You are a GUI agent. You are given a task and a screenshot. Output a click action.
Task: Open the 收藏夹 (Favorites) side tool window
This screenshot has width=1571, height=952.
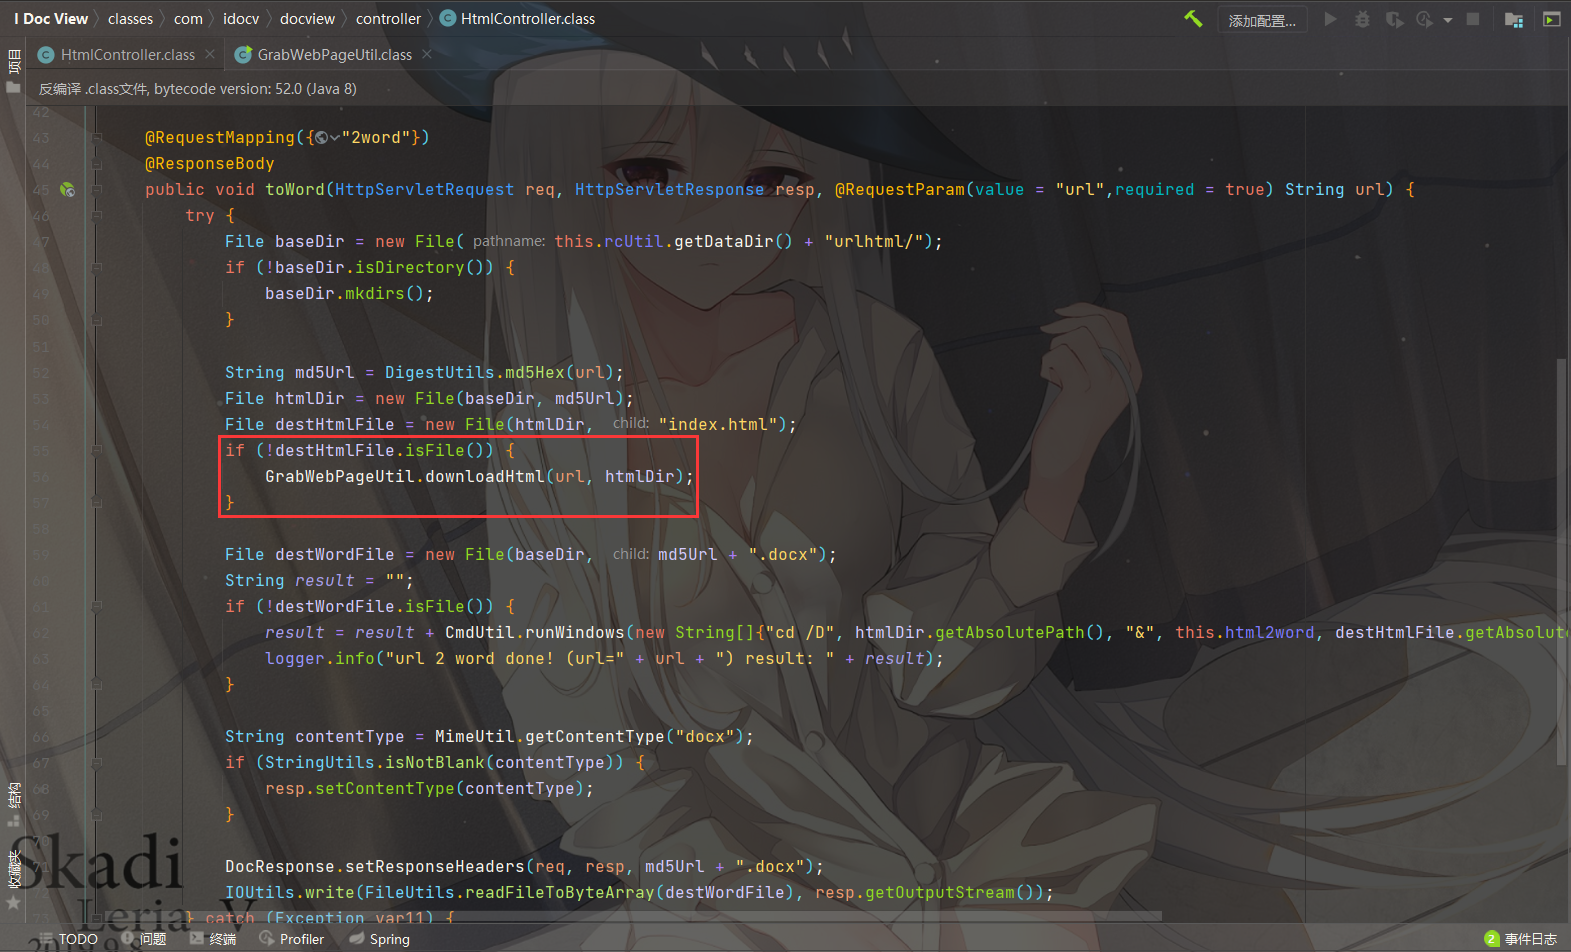coord(13,880)
